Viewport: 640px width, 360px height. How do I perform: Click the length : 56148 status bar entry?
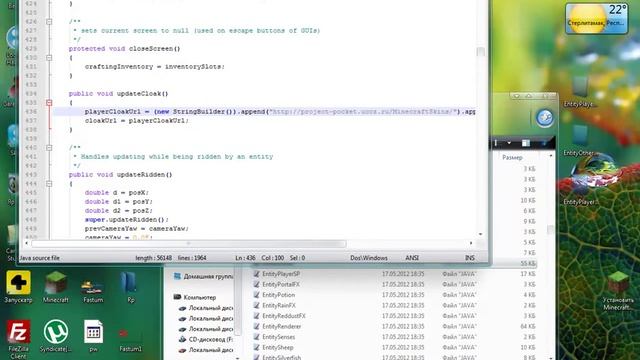tap(153, 258)
